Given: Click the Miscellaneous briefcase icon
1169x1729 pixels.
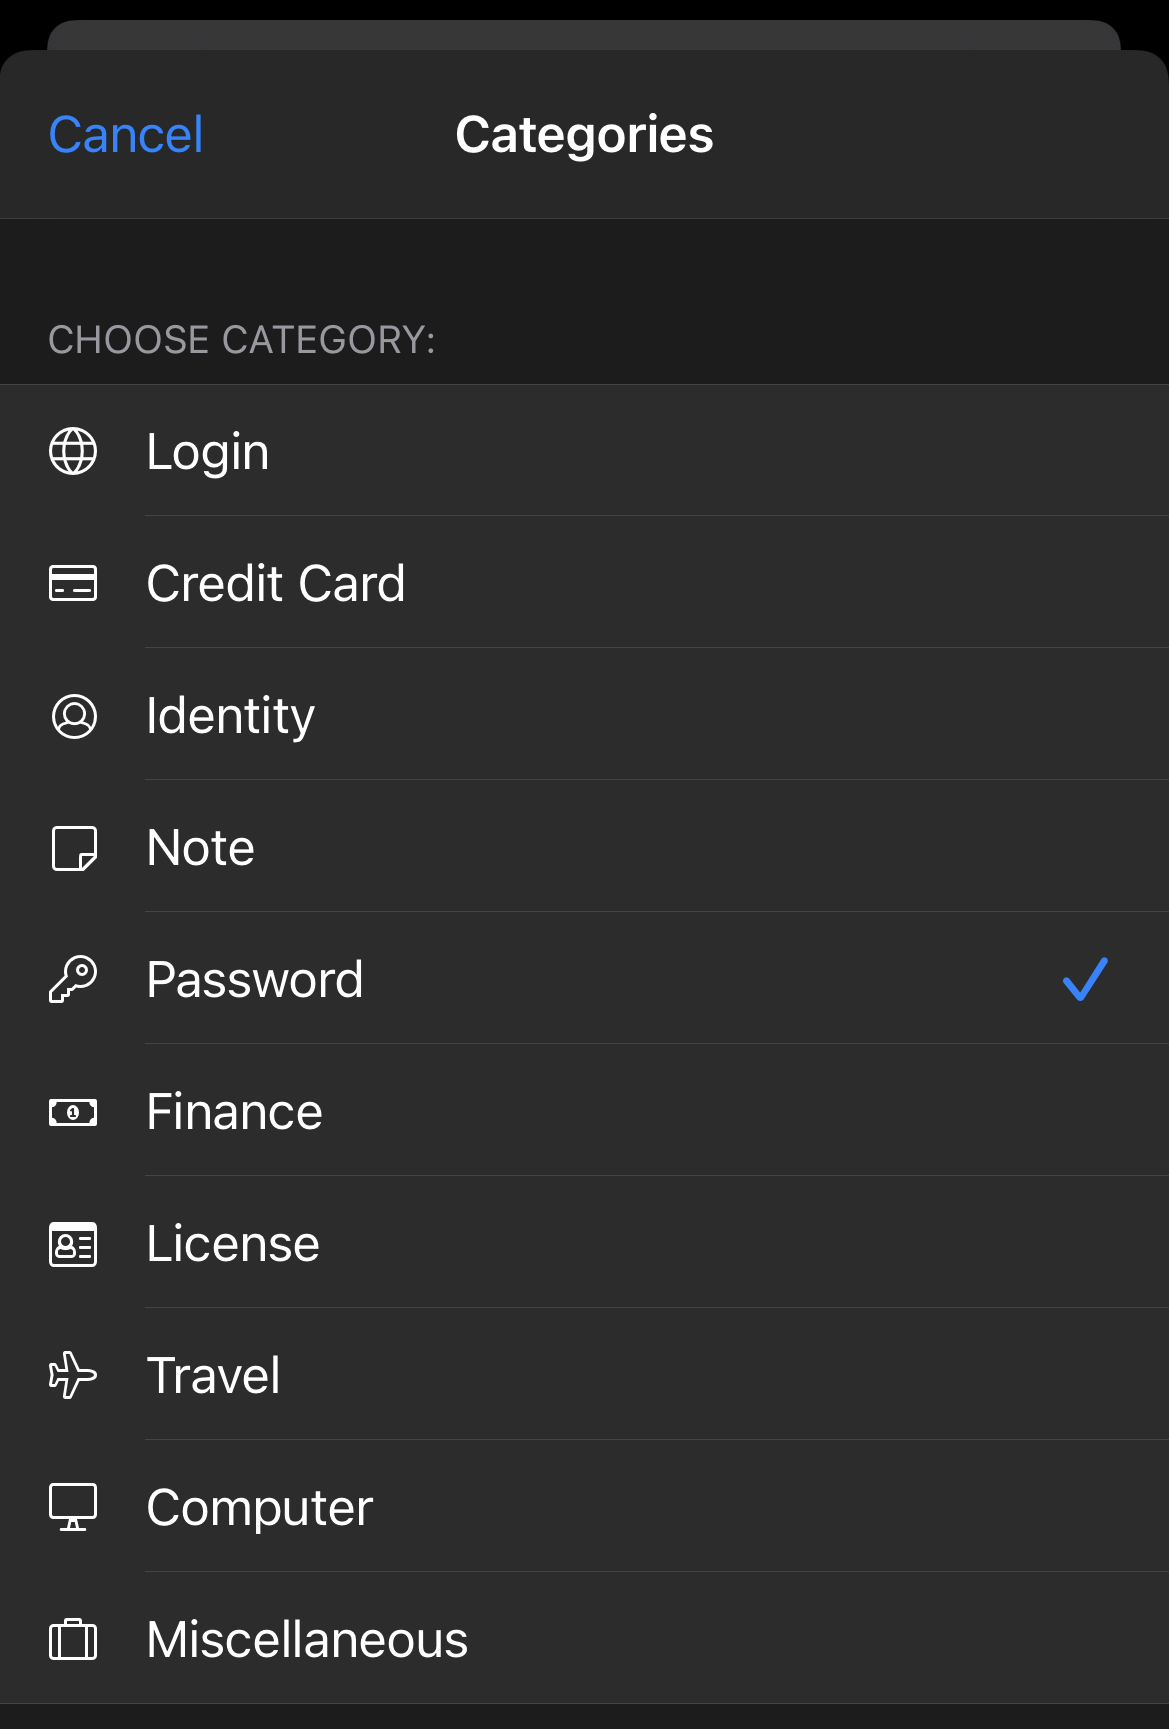Looking at the screenshot, I should coord(73,1639).
